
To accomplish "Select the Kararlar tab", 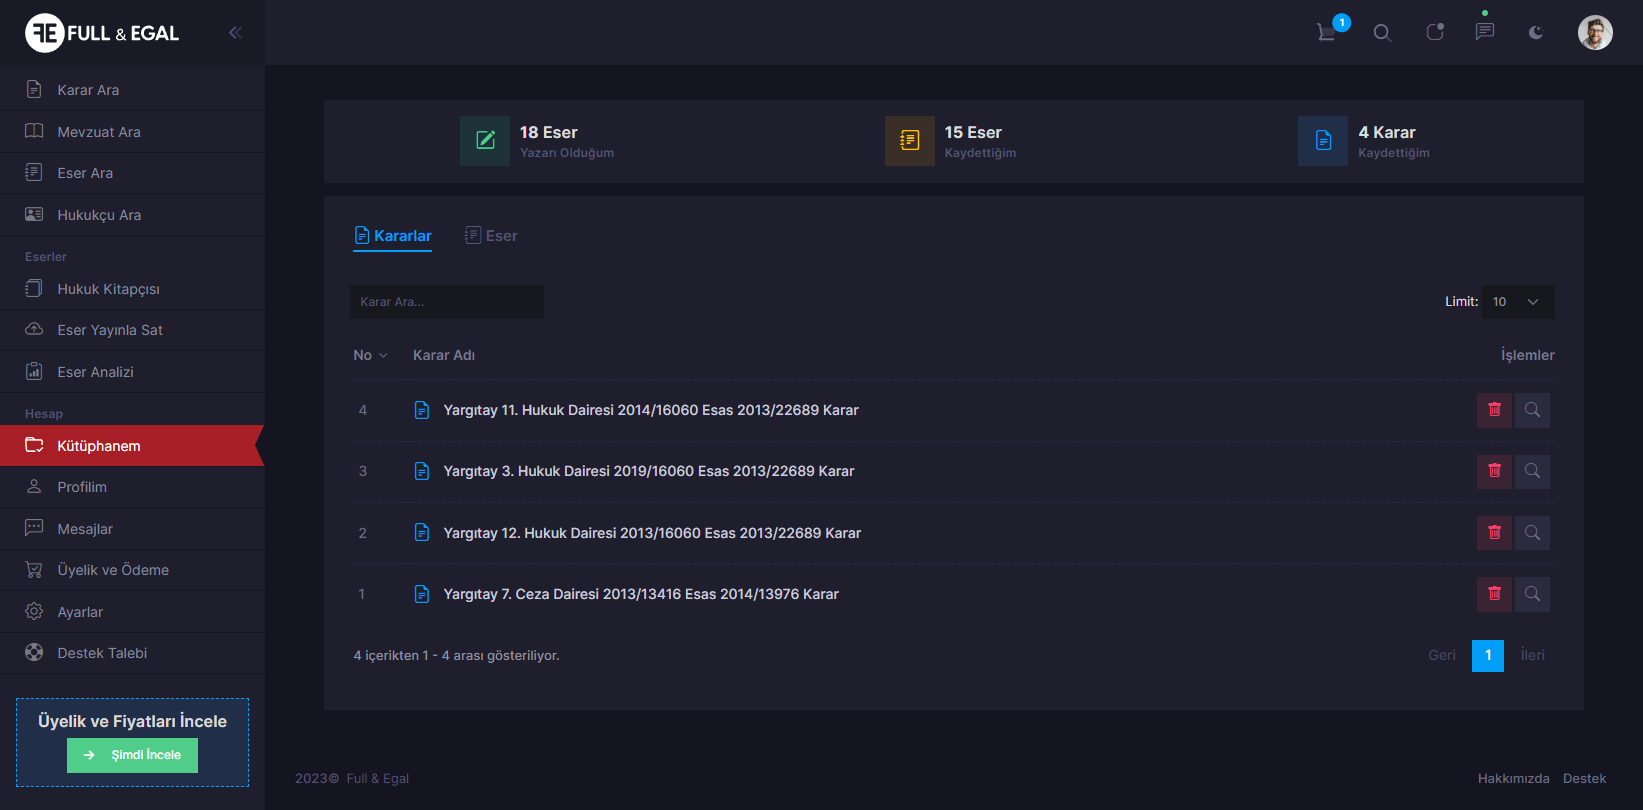I will click(393, 236).
